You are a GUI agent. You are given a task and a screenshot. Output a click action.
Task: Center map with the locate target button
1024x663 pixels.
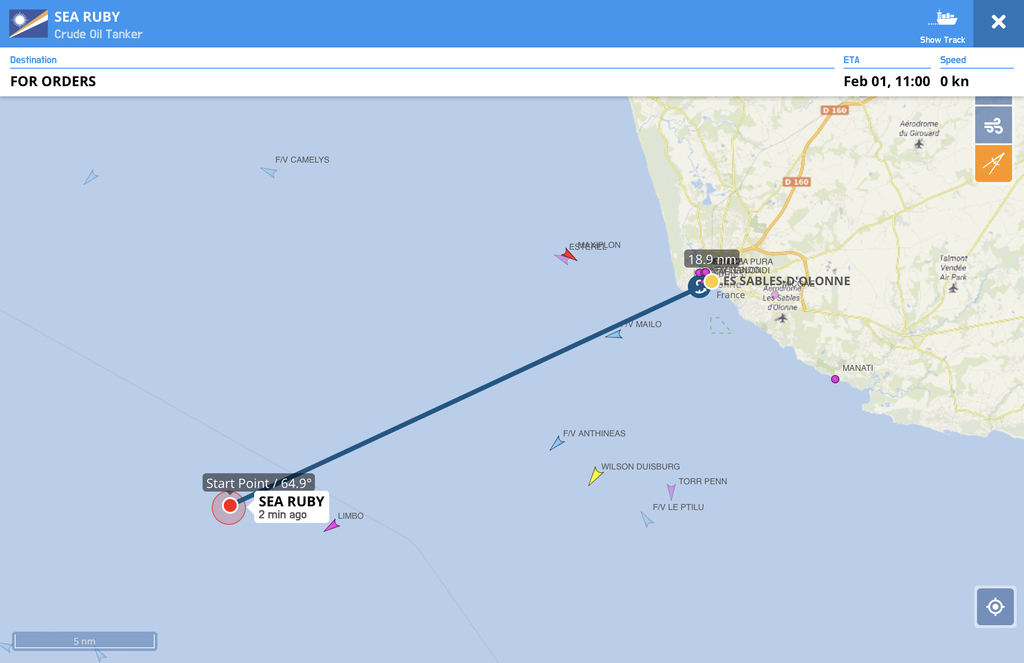(x=995, y=607)
